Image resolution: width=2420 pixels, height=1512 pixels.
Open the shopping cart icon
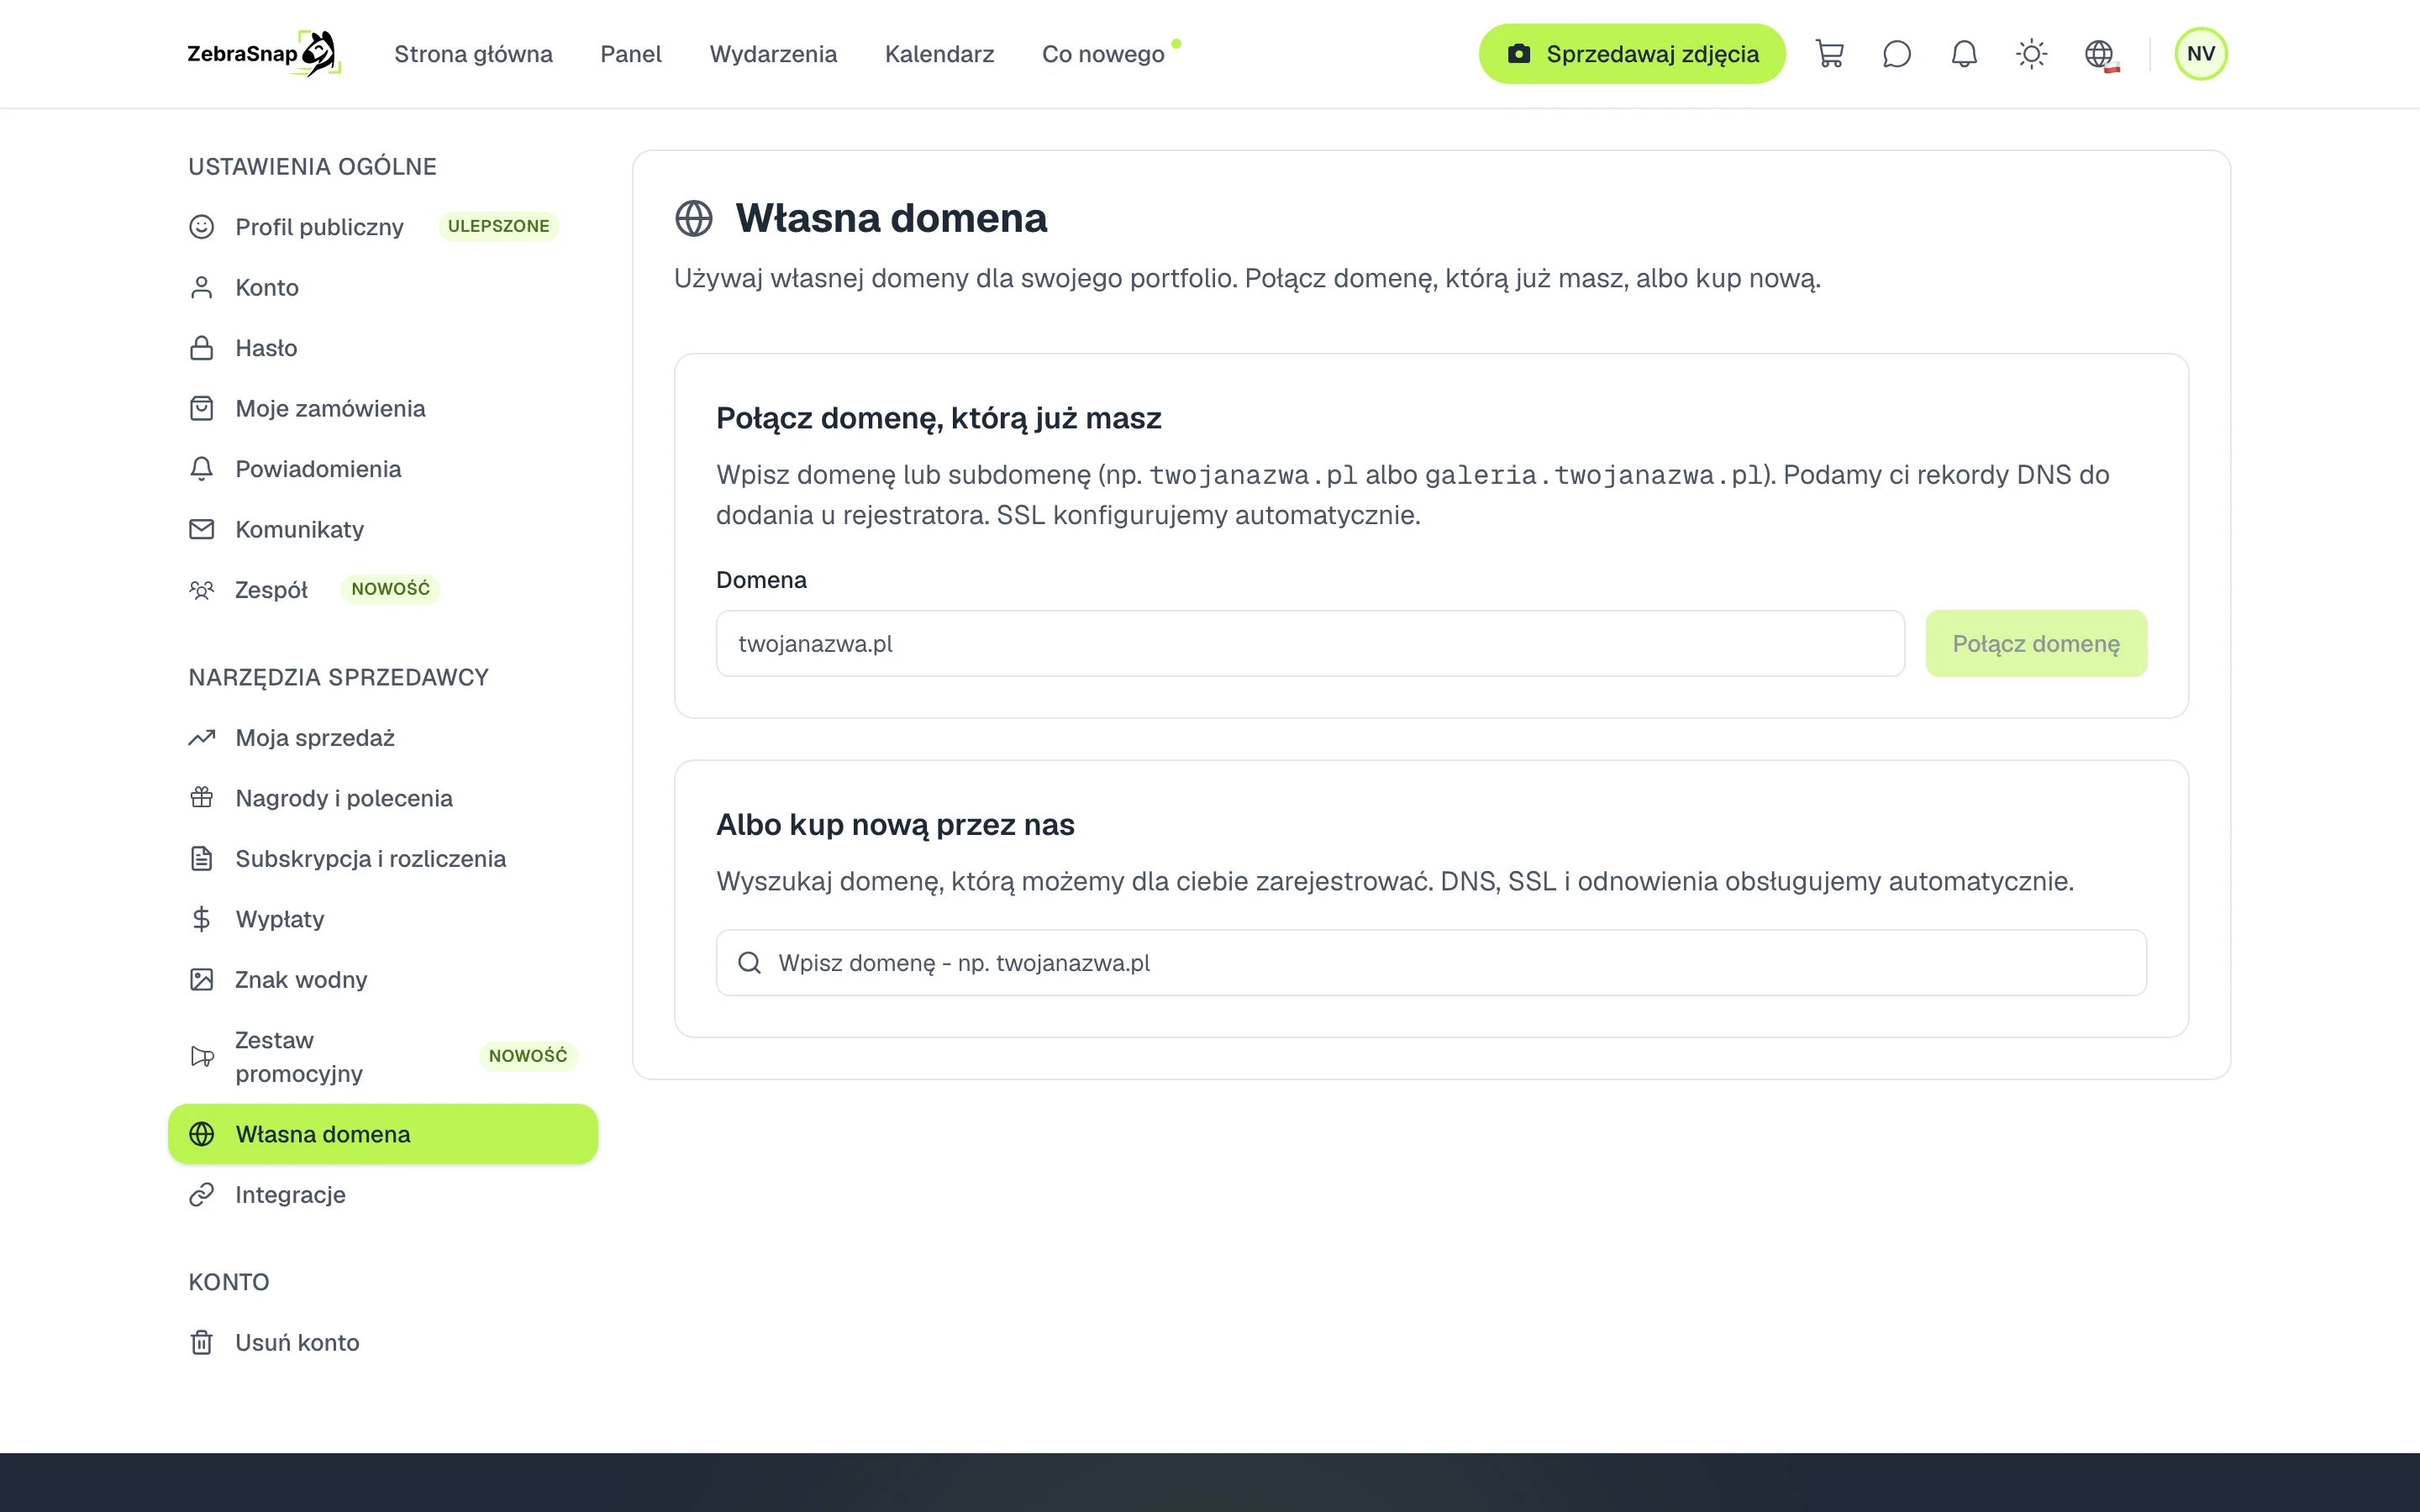[x=1829, y=54]
